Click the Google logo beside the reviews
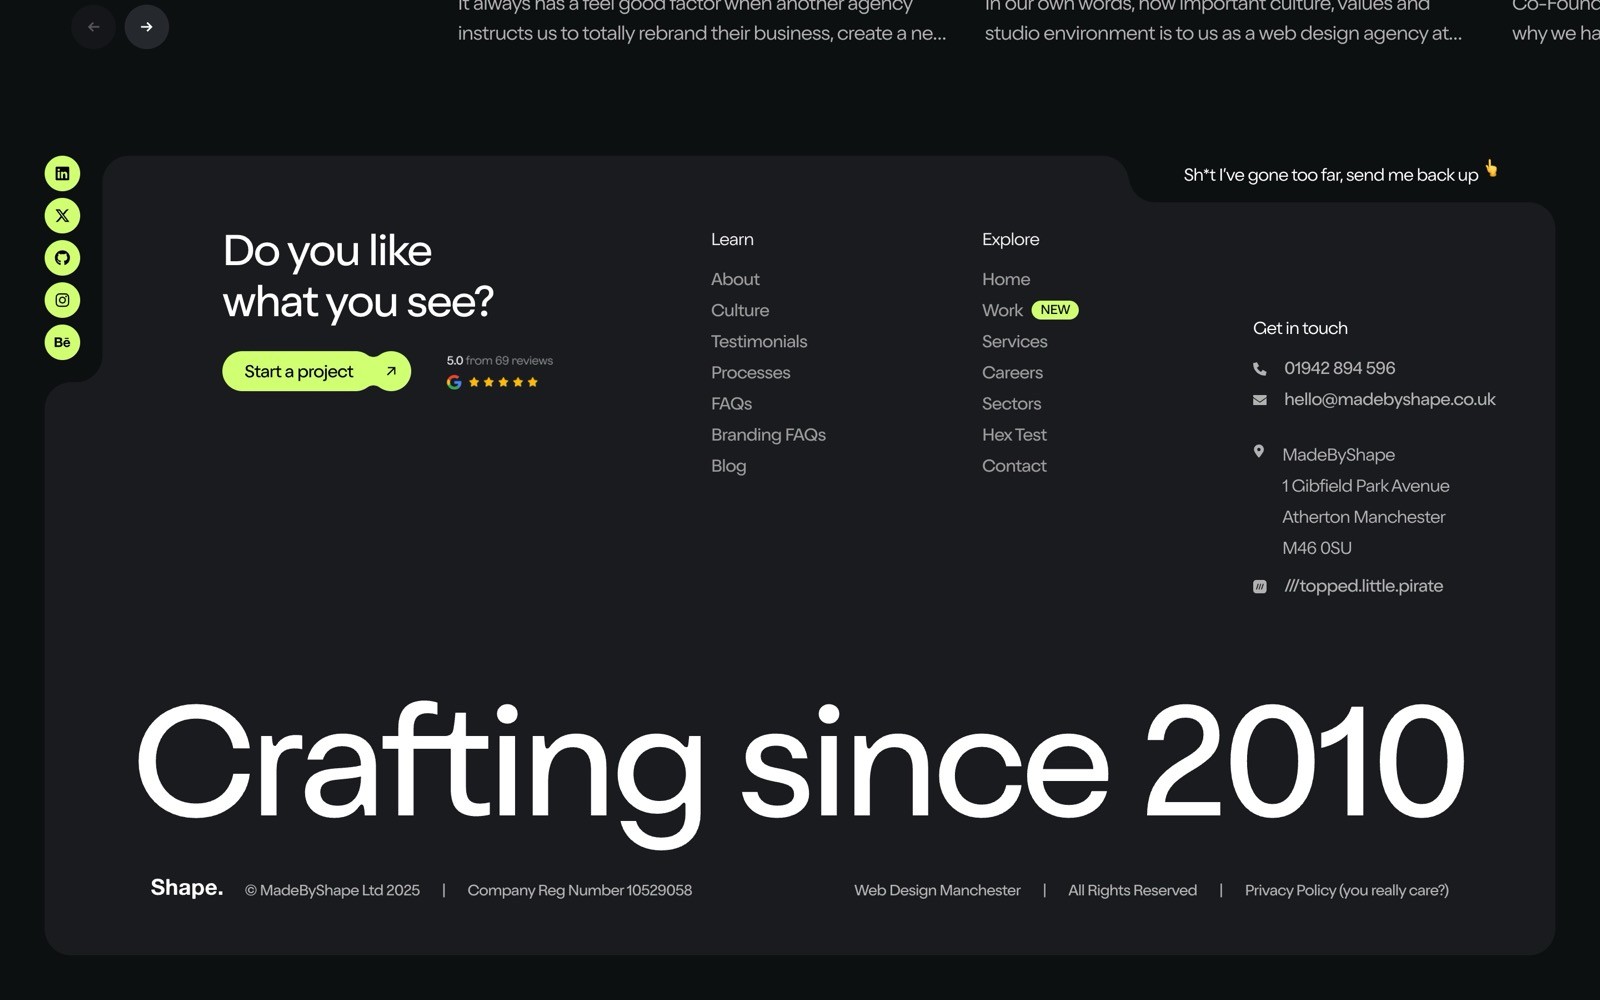Viewport: 1600px width, 1000px height. click(452, 382)
